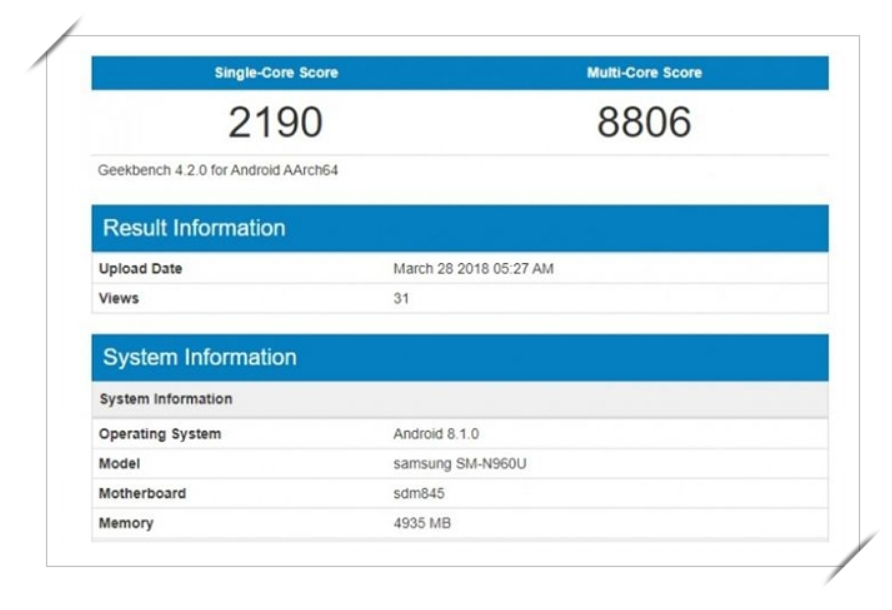Click the blue System Information heading
Screen dimensions: 892x610
[x=200, y=357]
